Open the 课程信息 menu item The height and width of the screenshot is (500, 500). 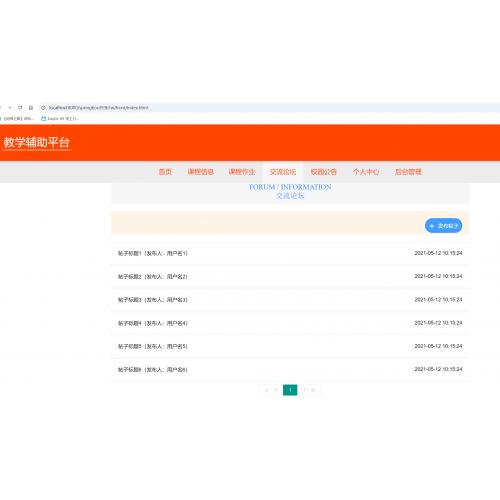[200, 172]
